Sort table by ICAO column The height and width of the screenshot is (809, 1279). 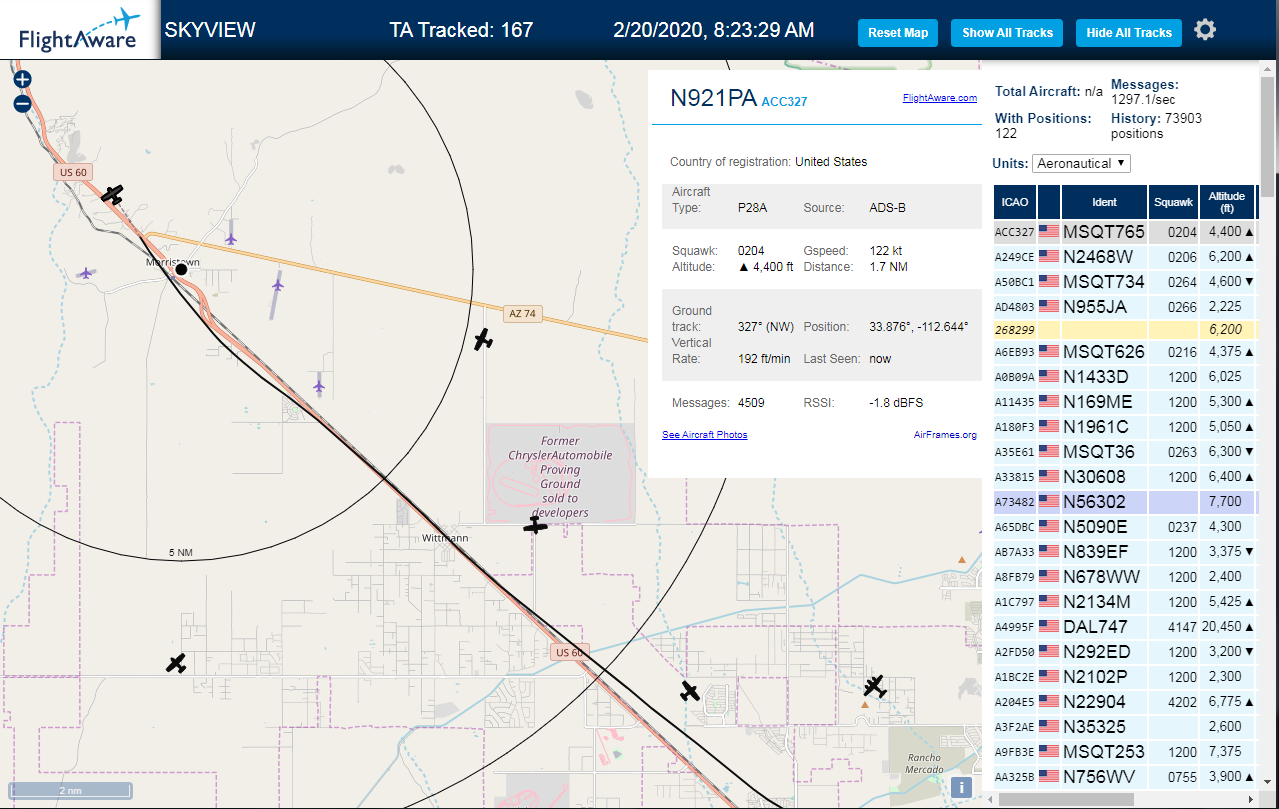tap(1014, 202)
